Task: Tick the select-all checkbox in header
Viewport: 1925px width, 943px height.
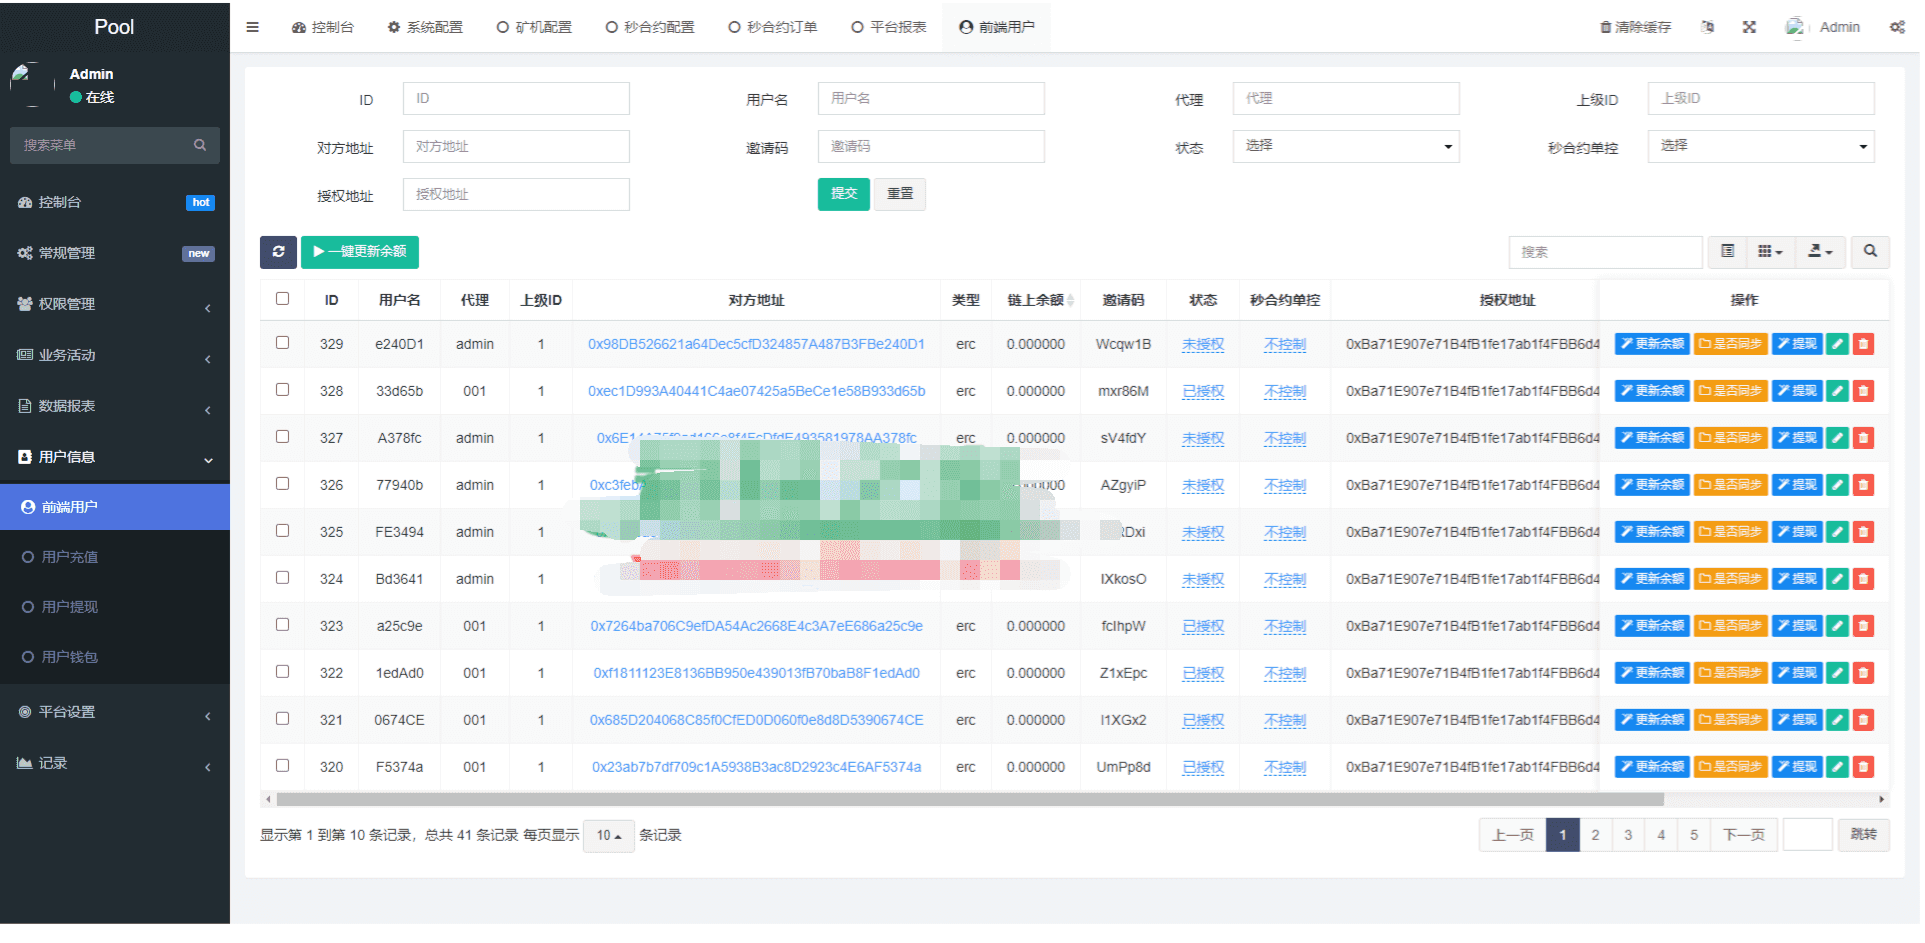Action: [x=283, y=299]
